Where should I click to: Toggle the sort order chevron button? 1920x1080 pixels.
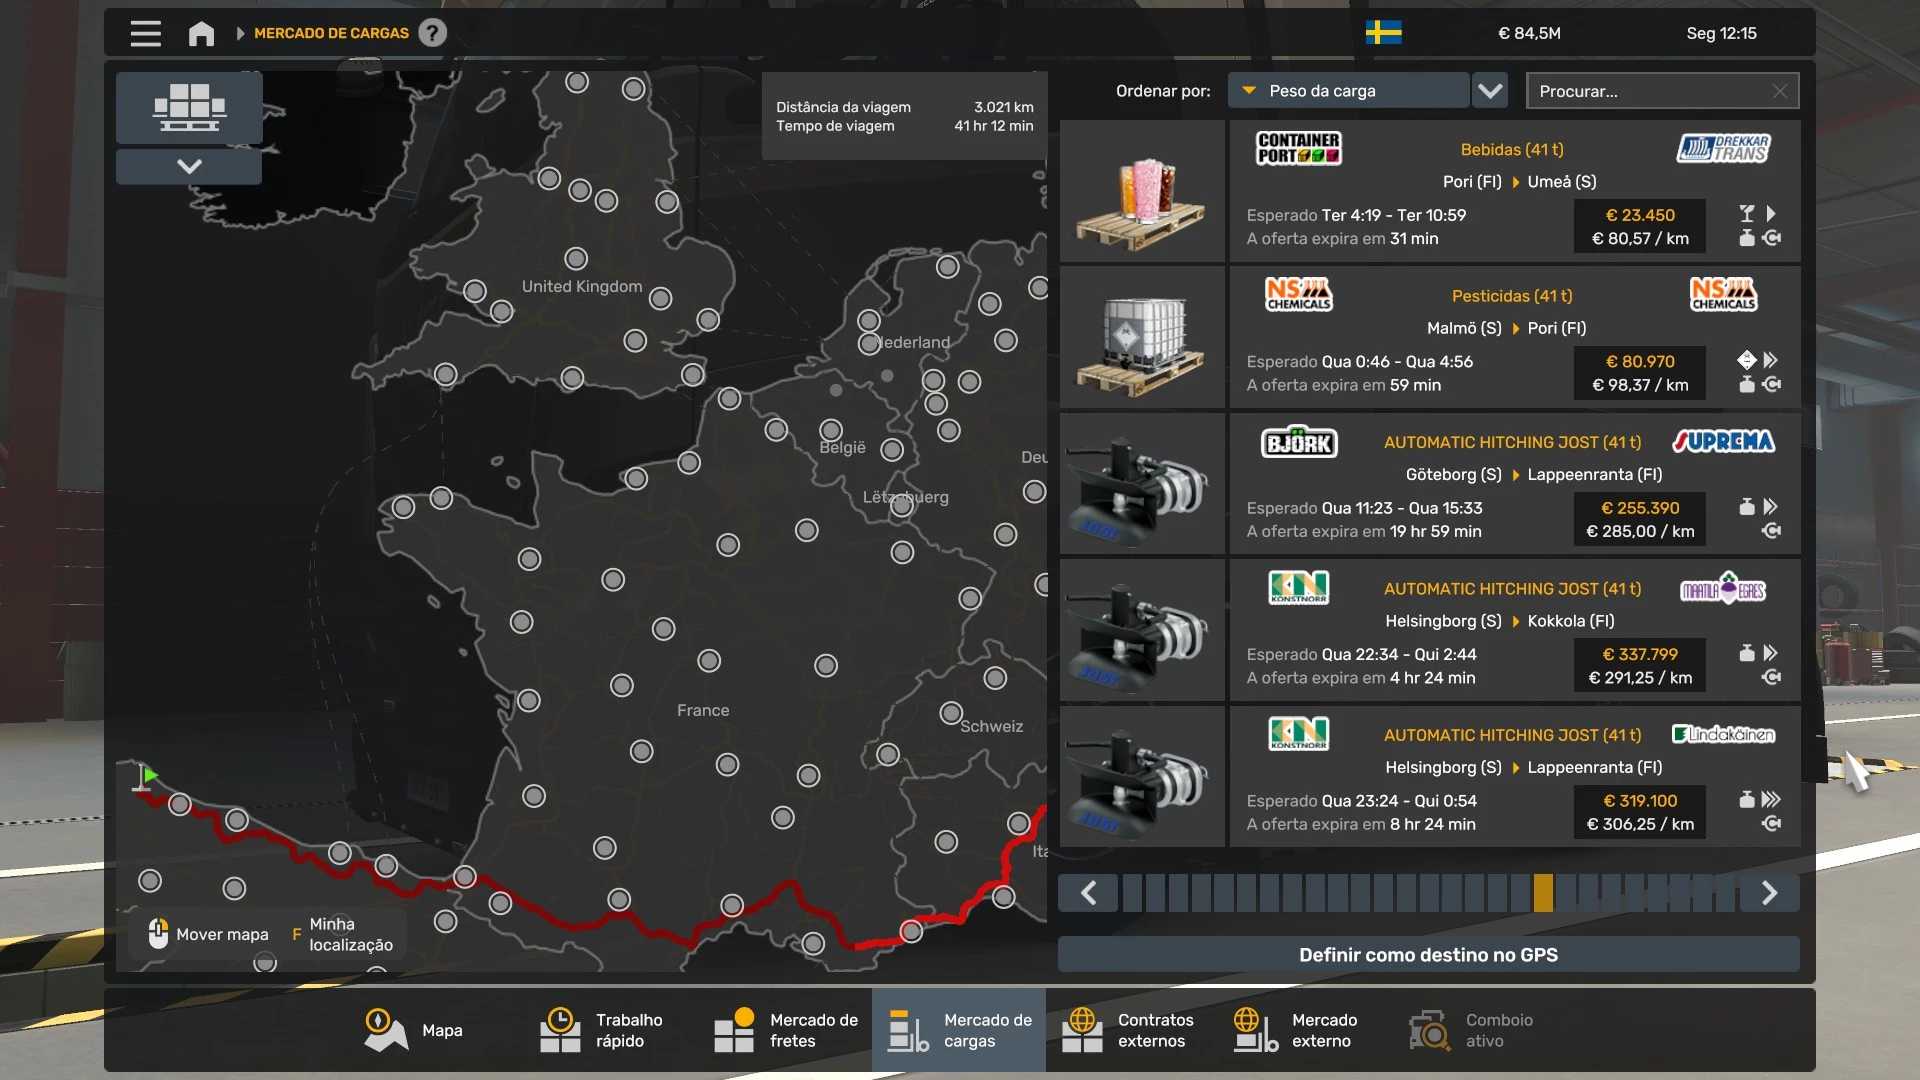point(1490,91)
